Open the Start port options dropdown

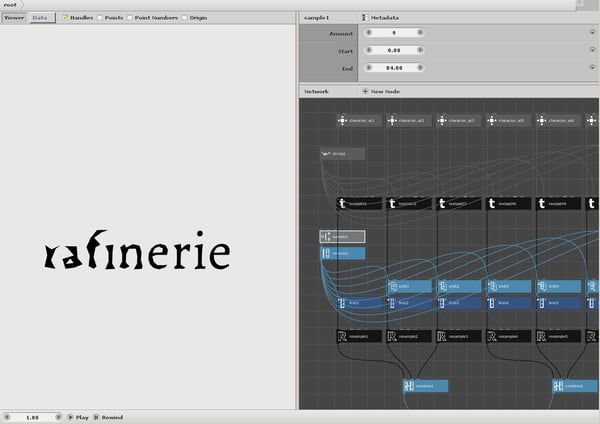click(592, 50)
